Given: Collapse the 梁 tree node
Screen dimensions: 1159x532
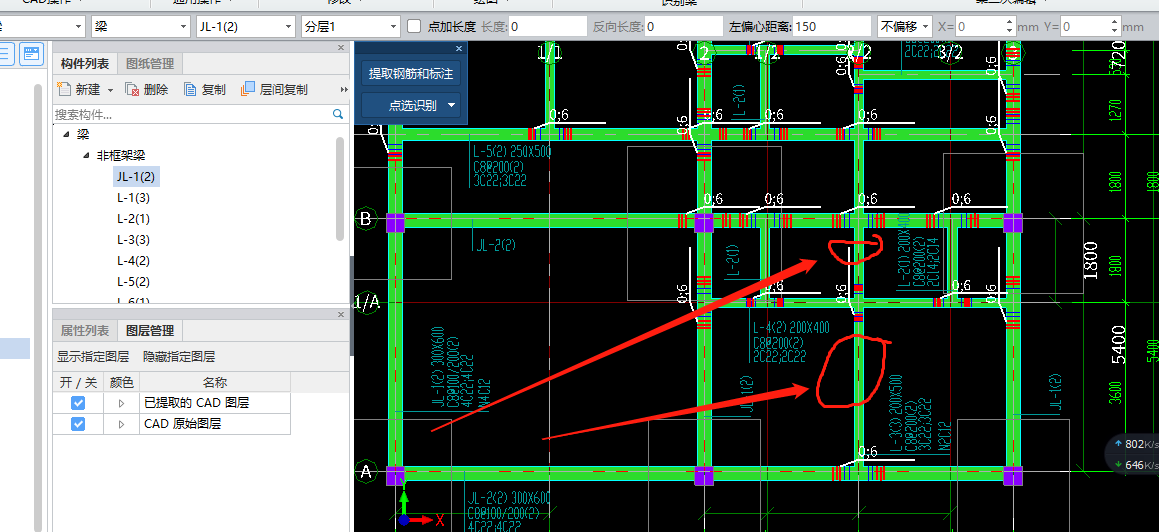Looking at the screenshot, I should click(67, 134).
